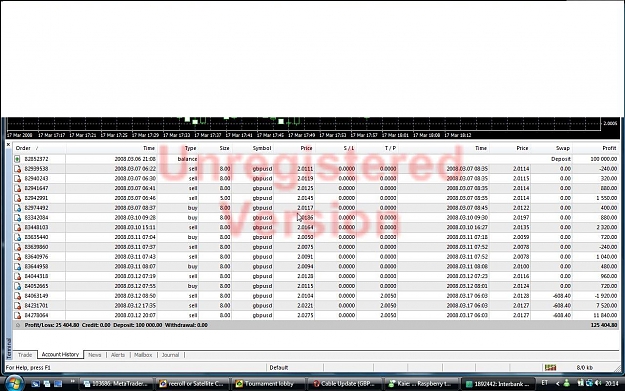Click the sell order icon for 83640976
The width and height of the screenshot is (625, 391).
click(x=18, y=257)
